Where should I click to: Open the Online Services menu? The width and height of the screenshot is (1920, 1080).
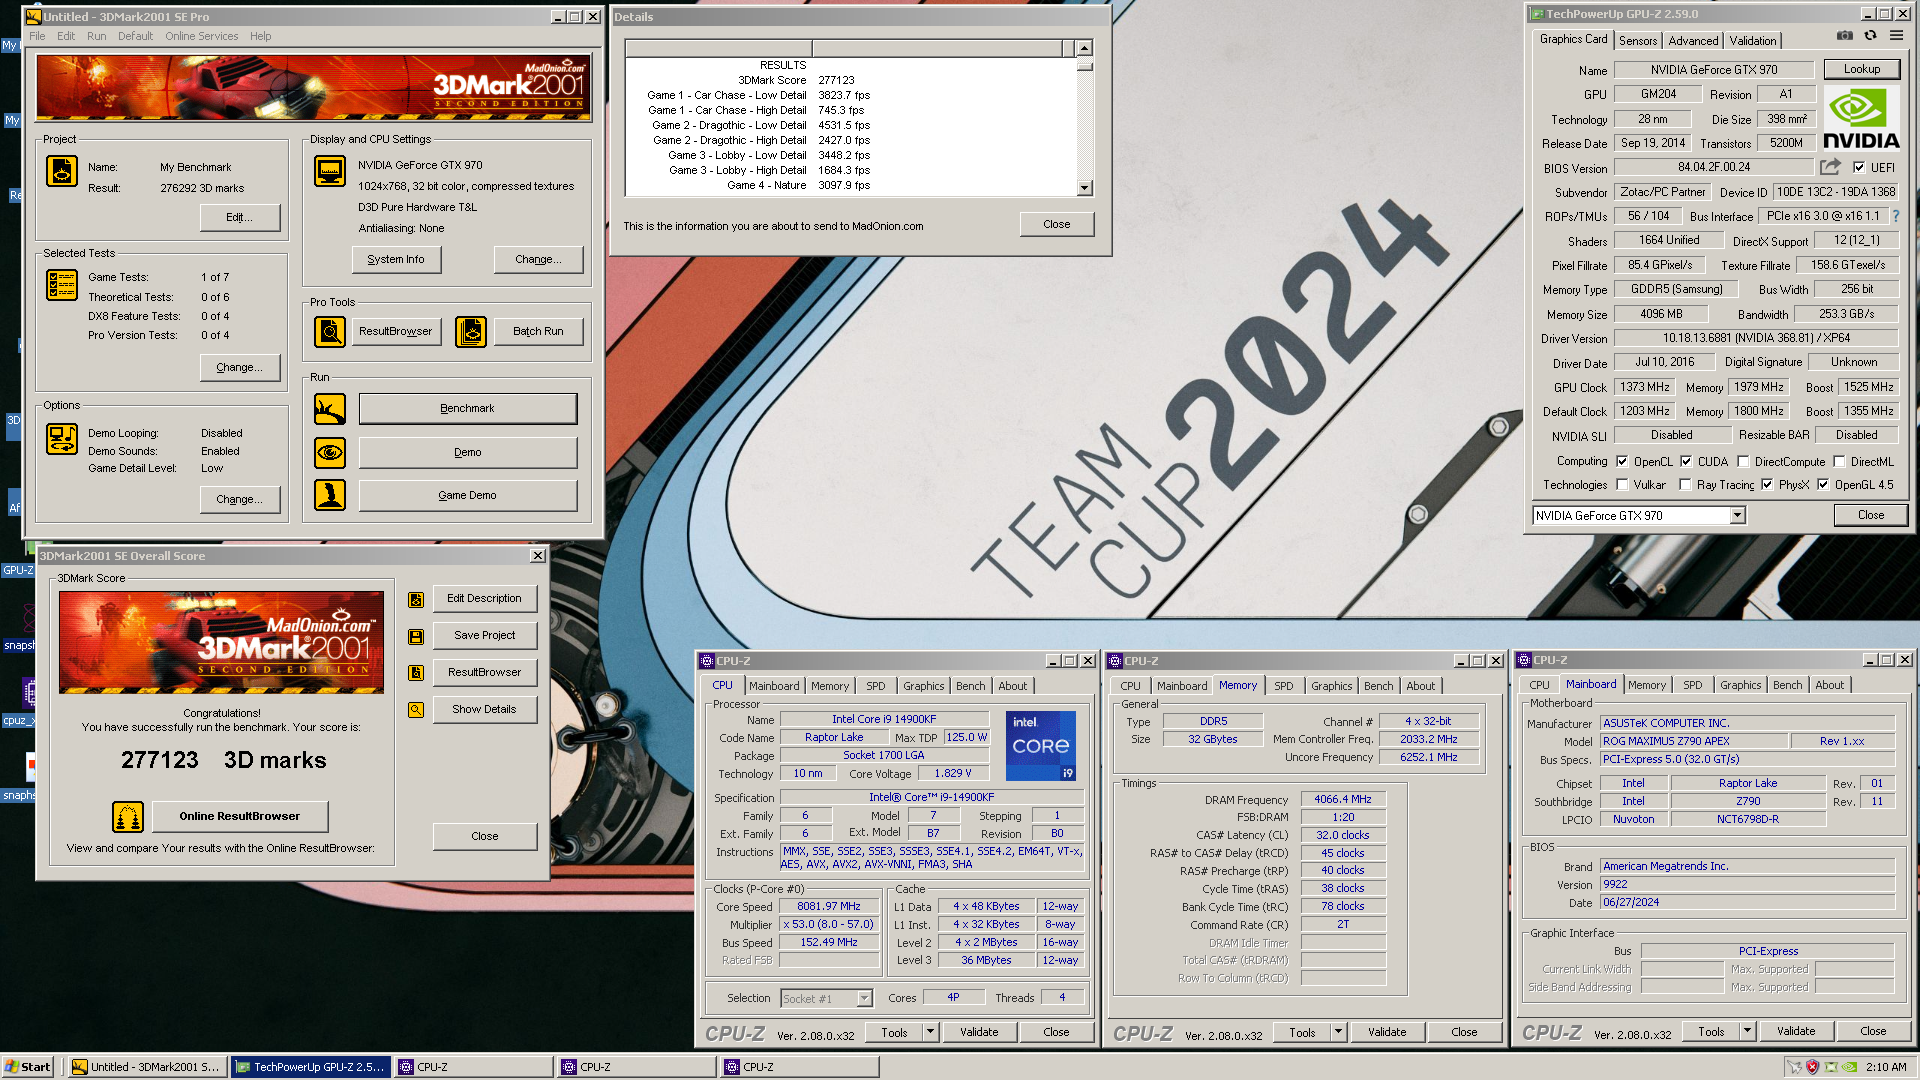click(x=202, y=36)
